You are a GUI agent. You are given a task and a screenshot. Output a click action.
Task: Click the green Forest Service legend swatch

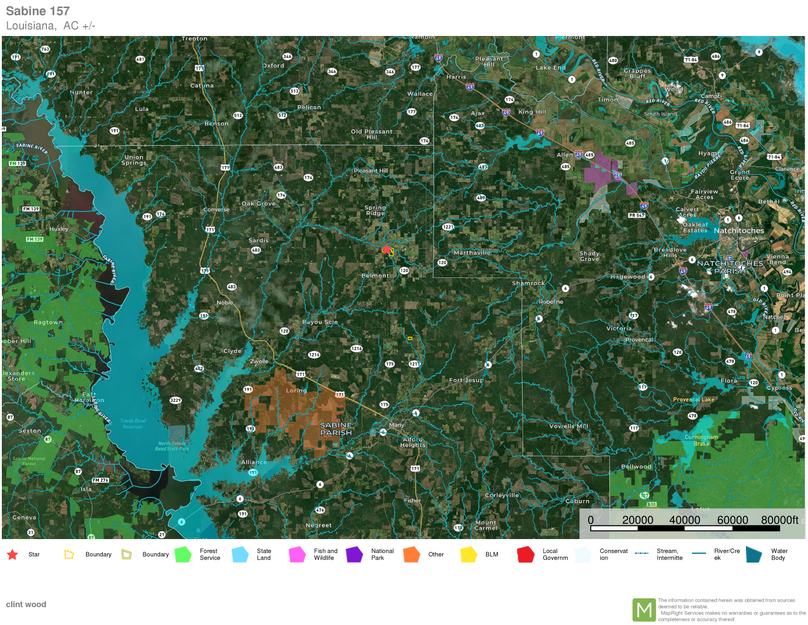click(183, 554)
